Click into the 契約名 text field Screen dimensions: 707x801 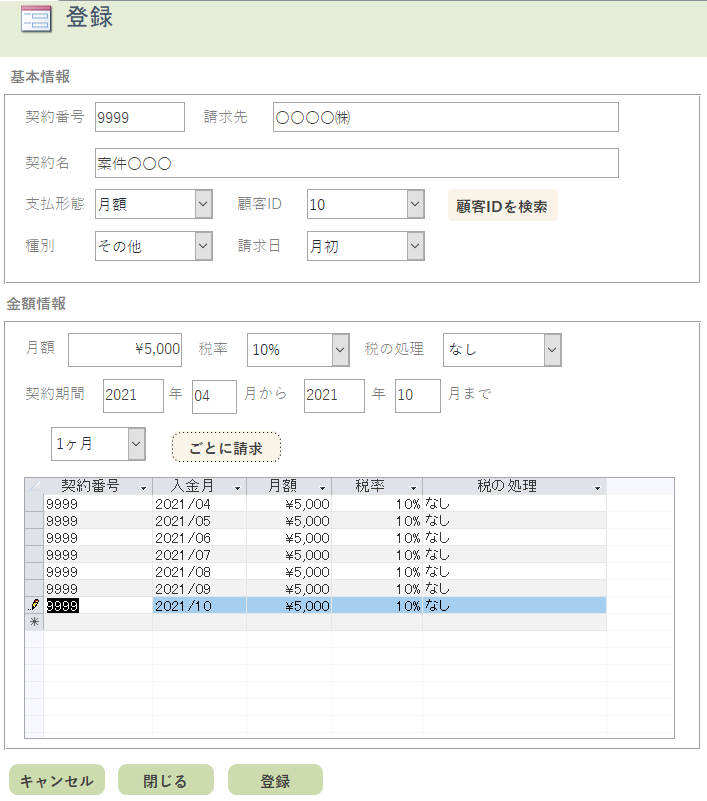[x=356, y=163]
